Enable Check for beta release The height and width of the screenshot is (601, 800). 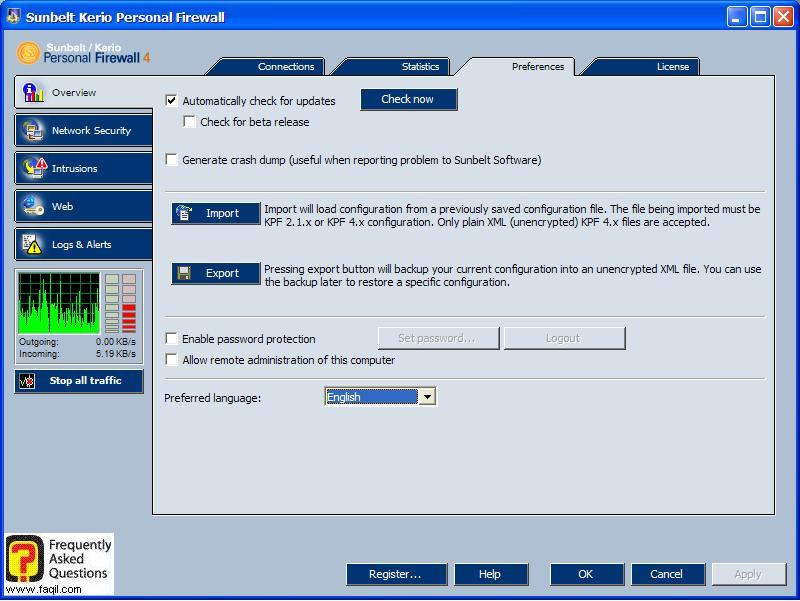pos(188,120)
